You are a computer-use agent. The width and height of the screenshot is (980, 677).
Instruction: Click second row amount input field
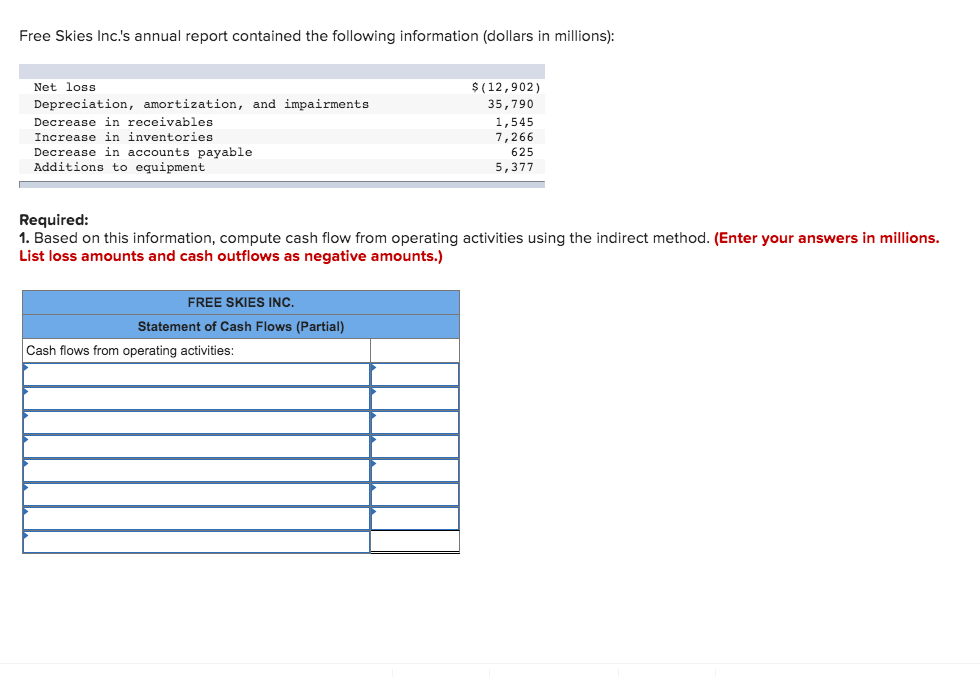point(415,398)
